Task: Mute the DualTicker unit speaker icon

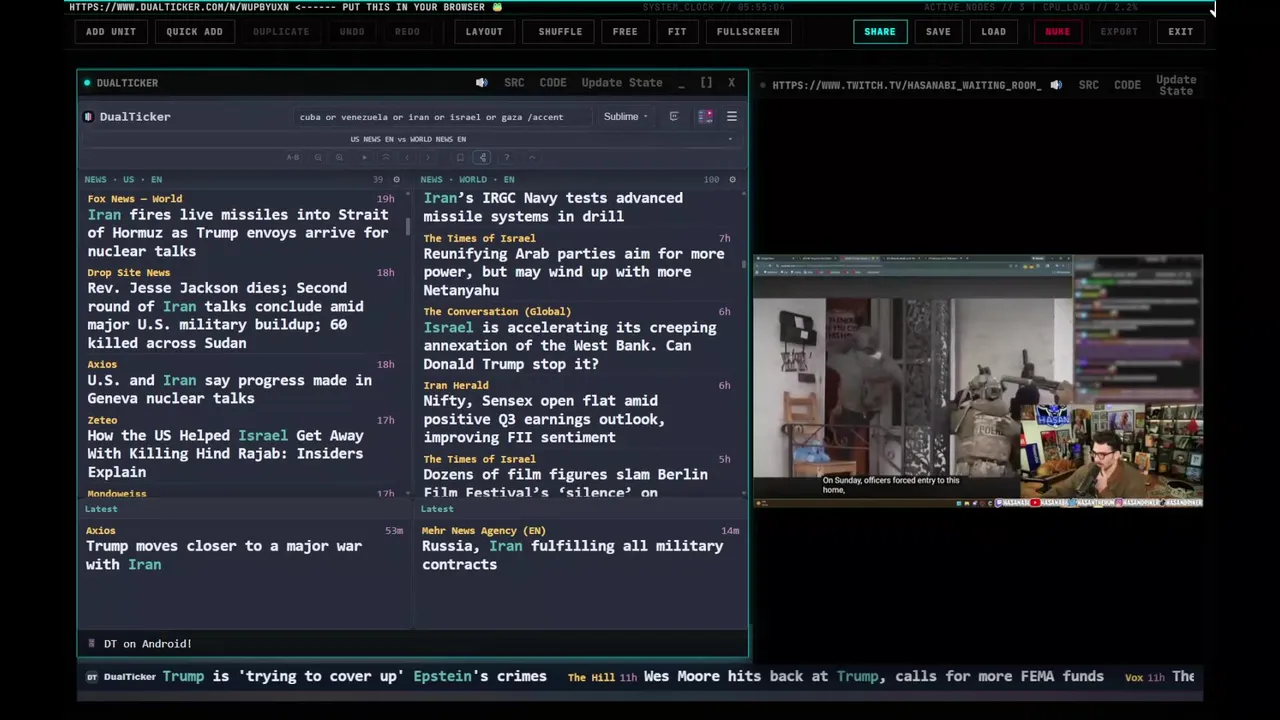Action: click(481, 83)
